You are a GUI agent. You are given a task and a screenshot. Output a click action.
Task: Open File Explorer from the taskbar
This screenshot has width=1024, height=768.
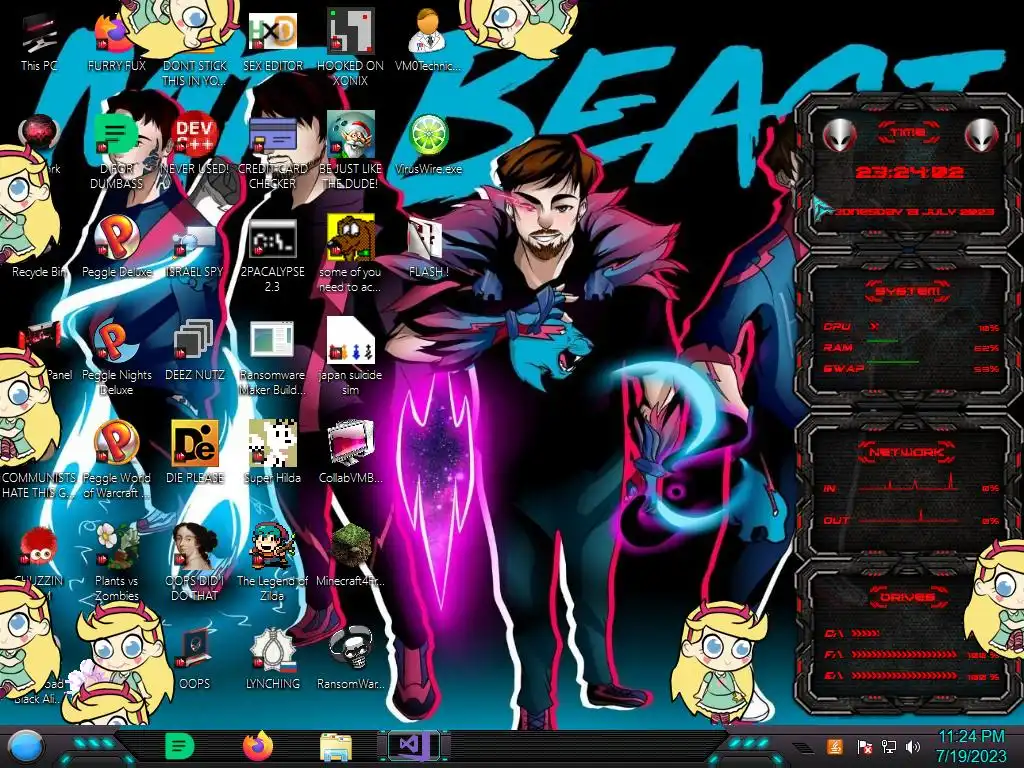coord(336,747)
